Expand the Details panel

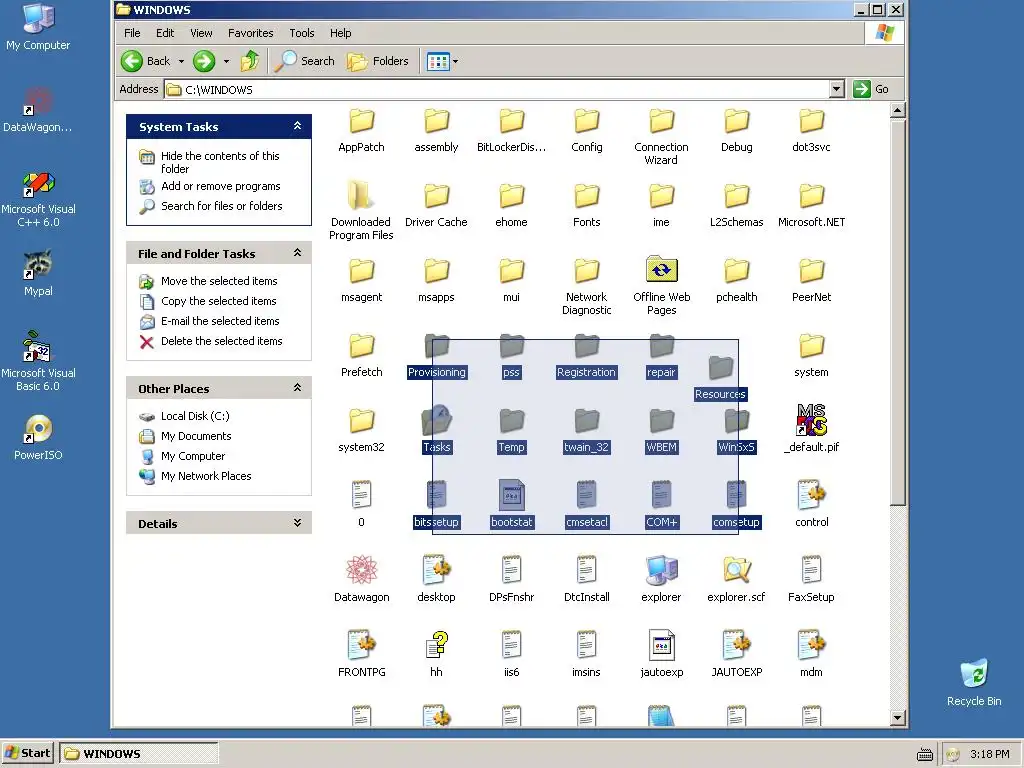[x=297, y=523]
